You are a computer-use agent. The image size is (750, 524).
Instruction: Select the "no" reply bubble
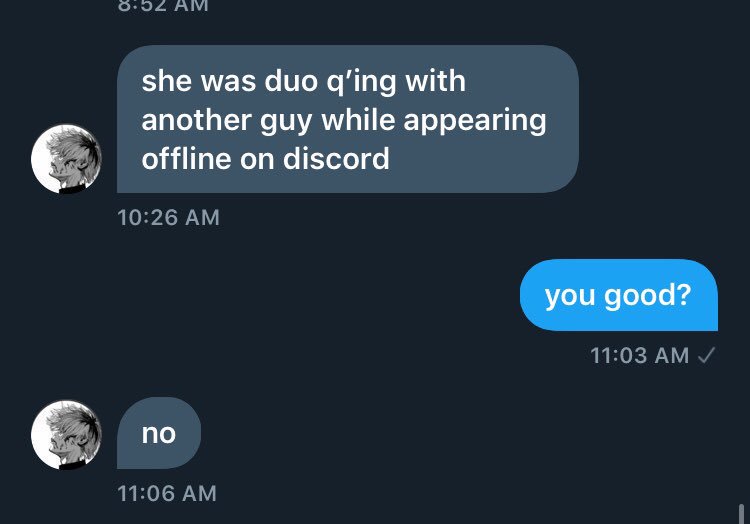(x=159, y=433)
